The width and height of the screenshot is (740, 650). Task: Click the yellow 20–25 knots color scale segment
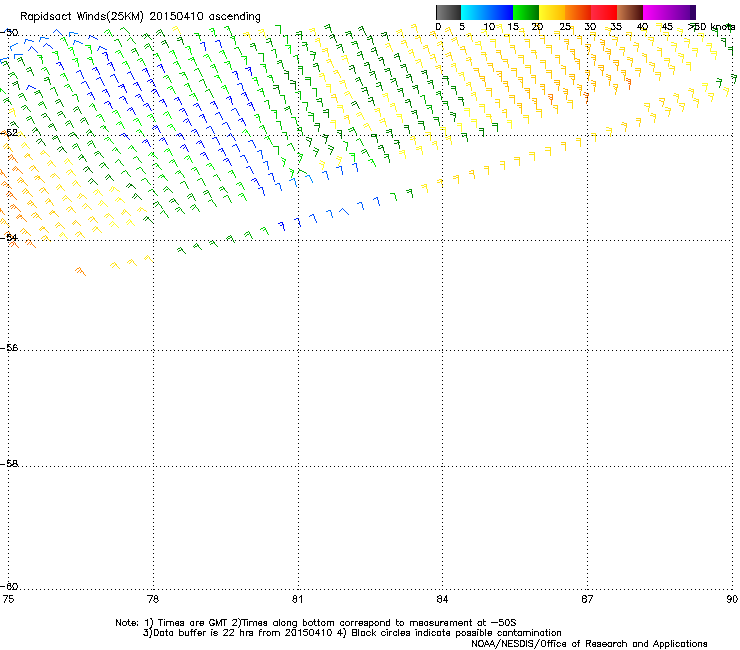tap(552, 12)
